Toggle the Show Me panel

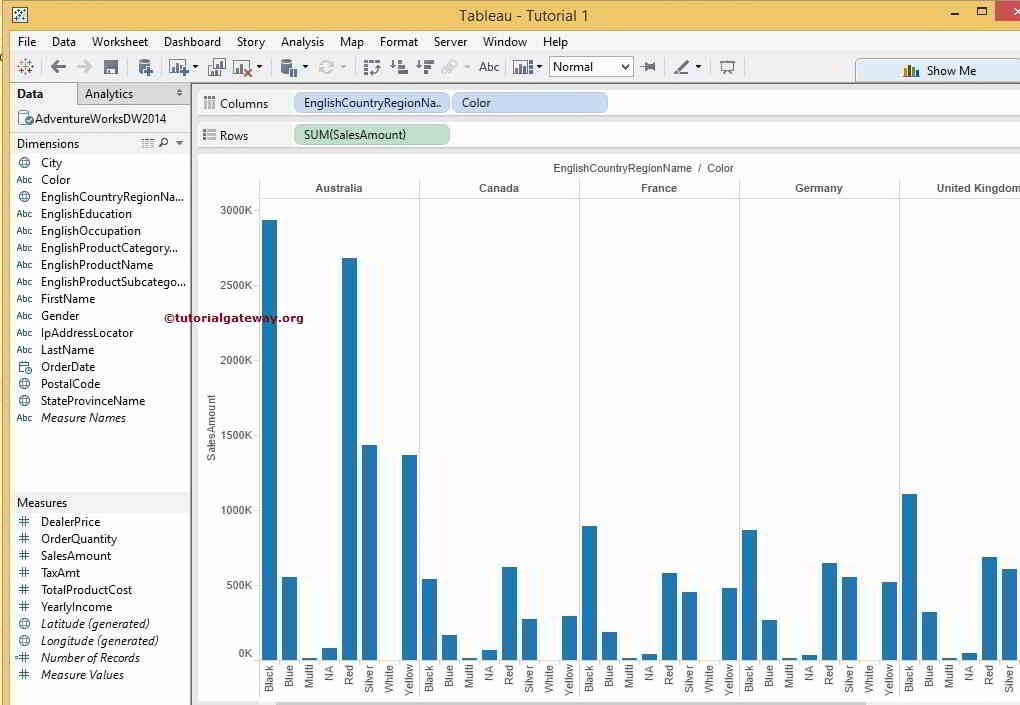click(x=938, y=70)
